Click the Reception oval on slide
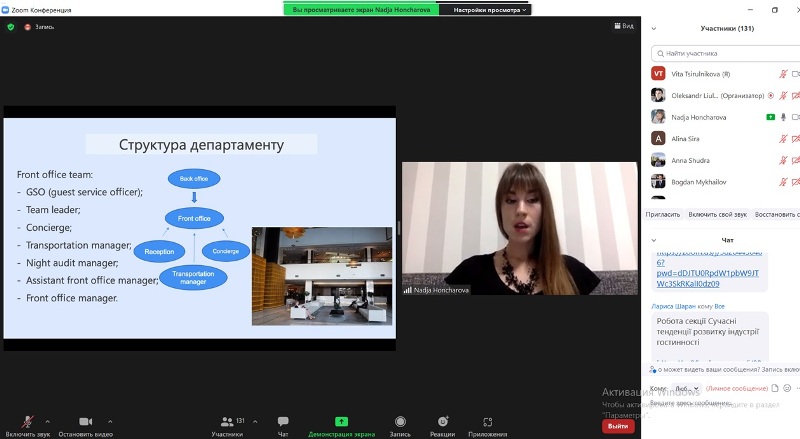This screenshot has height=439, width=800. pyautogui.click(x=159, y=252)
